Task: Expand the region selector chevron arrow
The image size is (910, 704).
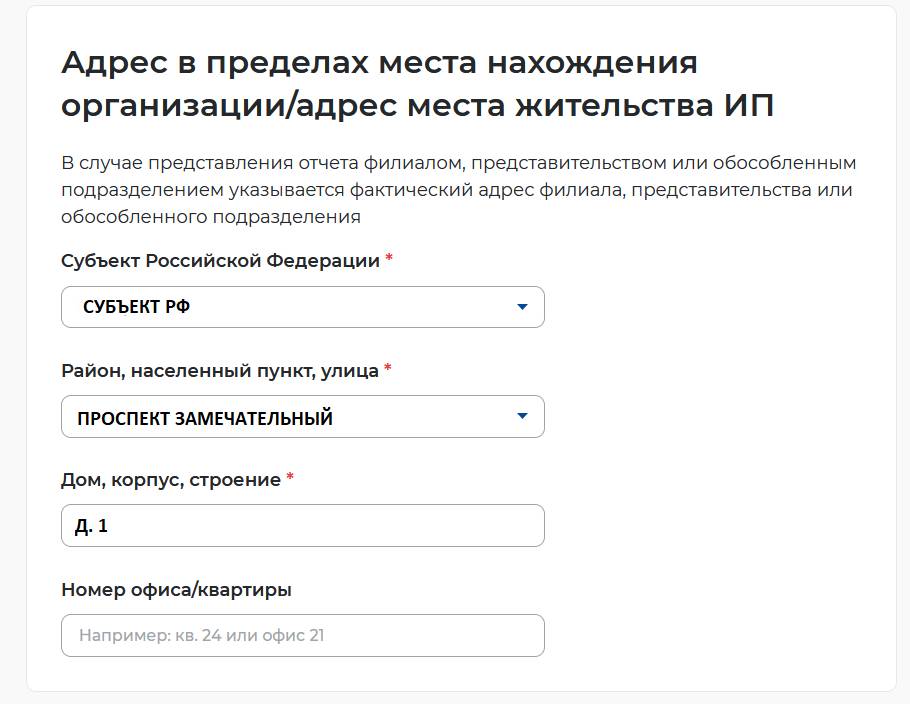Action: [x=523, y=307]
